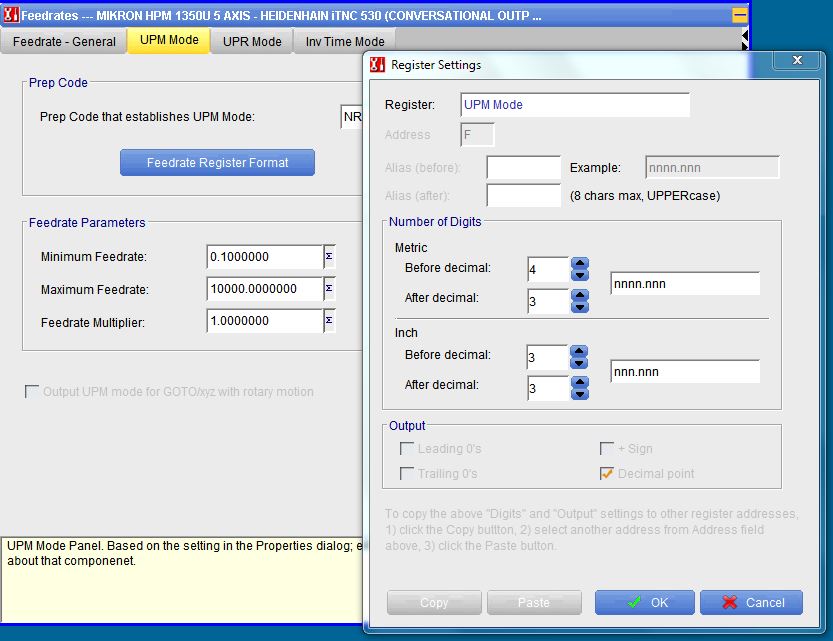833x641 pixels.
Task: Open expression icon beside Maximum Feedrate
Action: coord(329,288)
